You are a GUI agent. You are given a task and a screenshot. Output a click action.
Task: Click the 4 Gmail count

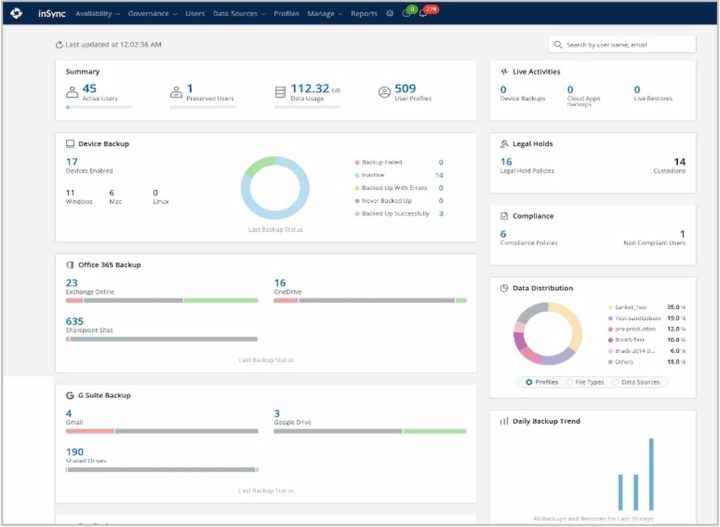(69, 414)
